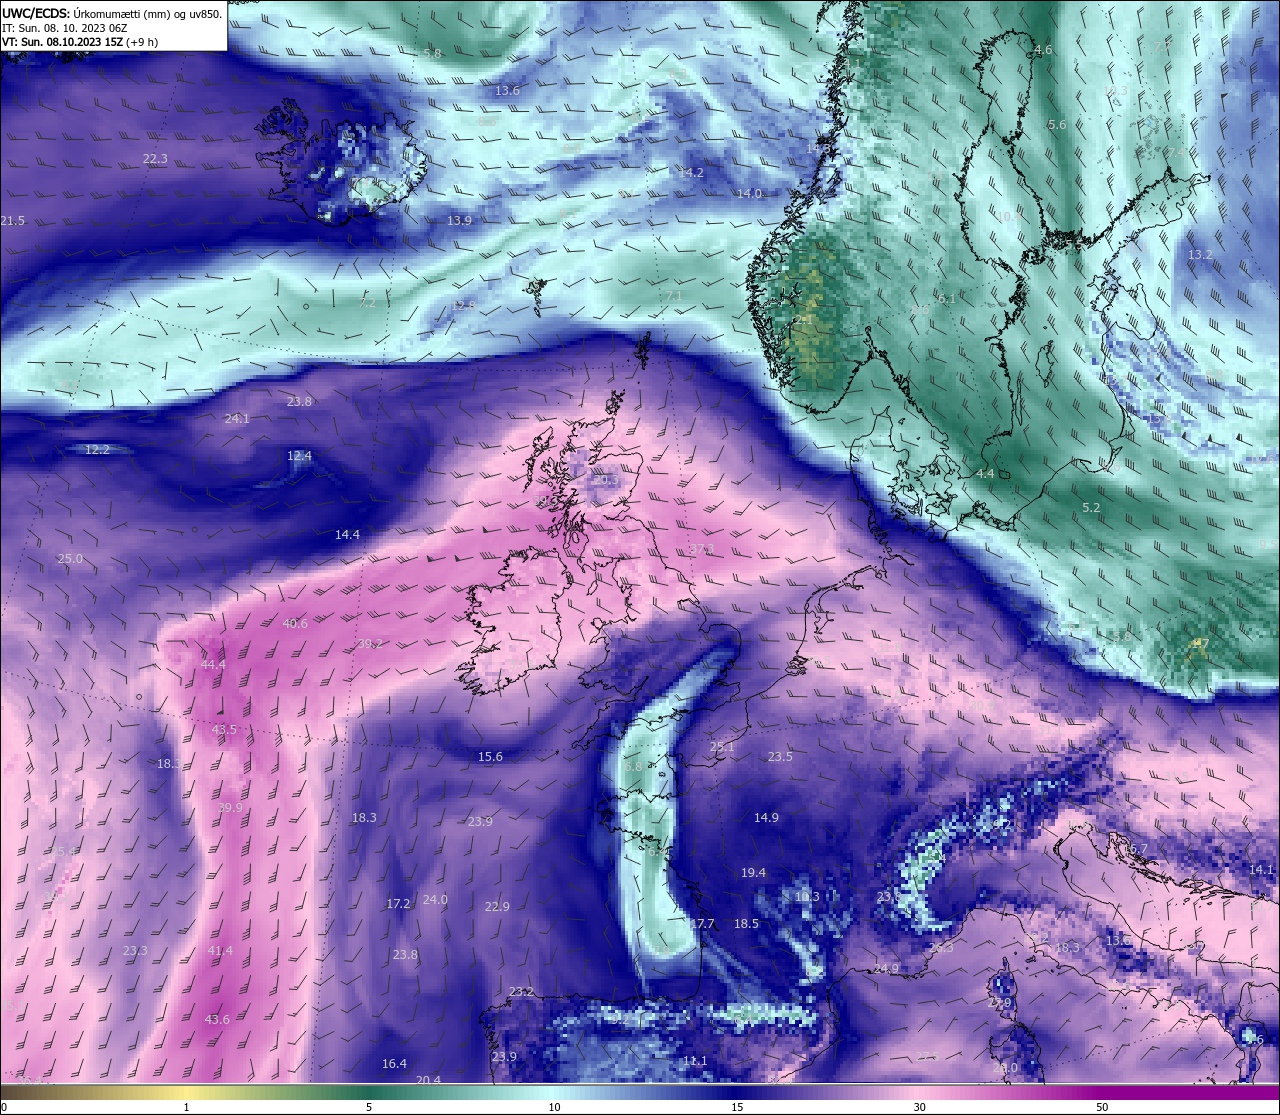Click the map value "5.6"
The height and width of the screenshot is (1115, 1280).
(1057, 125)
